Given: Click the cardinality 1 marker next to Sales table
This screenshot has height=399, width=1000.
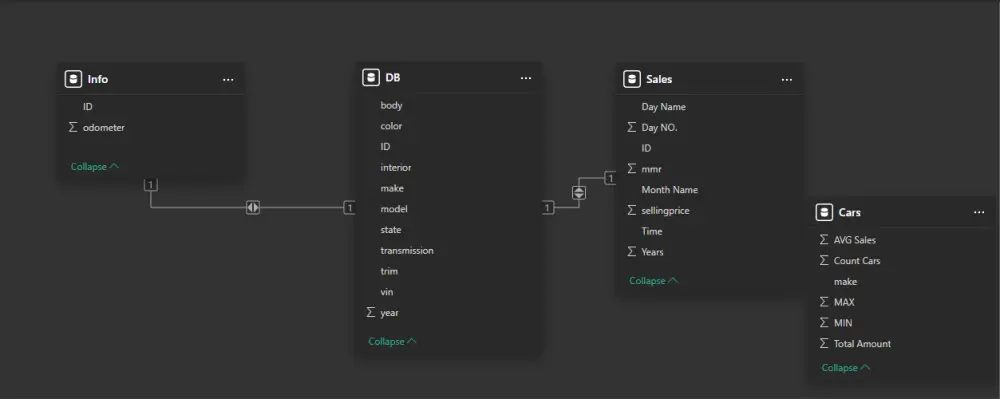Looking at the screenshot, I should [610, 178].
